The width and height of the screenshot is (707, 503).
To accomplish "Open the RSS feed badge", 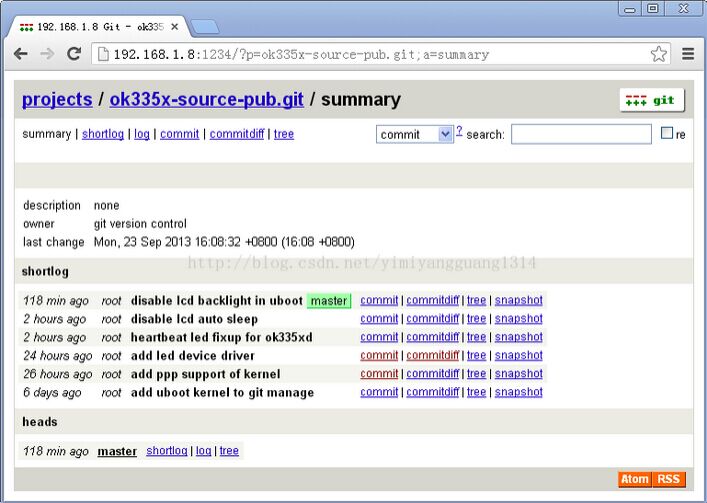I will (x=669, y=479).
